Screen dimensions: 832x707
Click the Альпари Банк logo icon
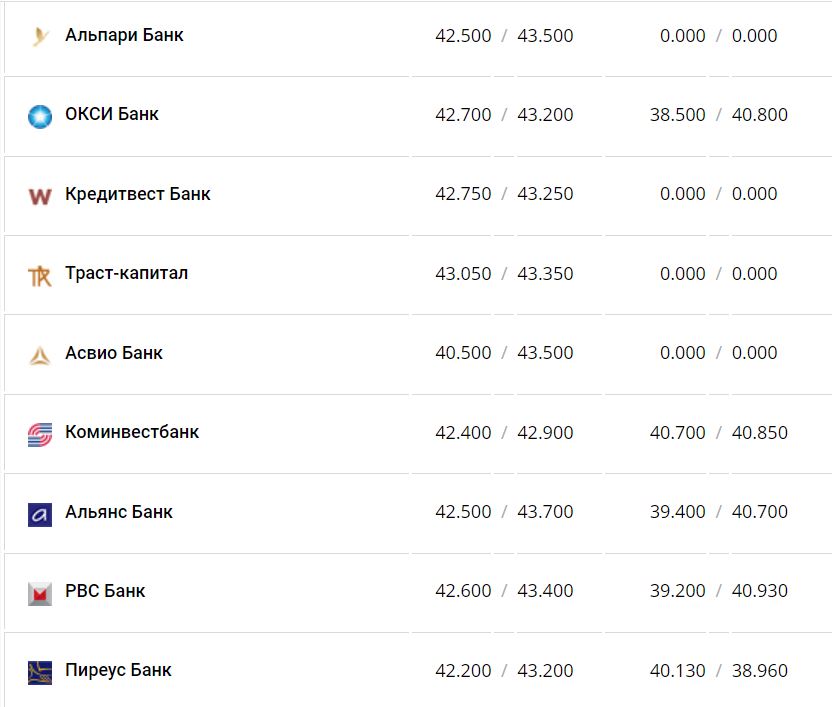(x=40, y=37)
